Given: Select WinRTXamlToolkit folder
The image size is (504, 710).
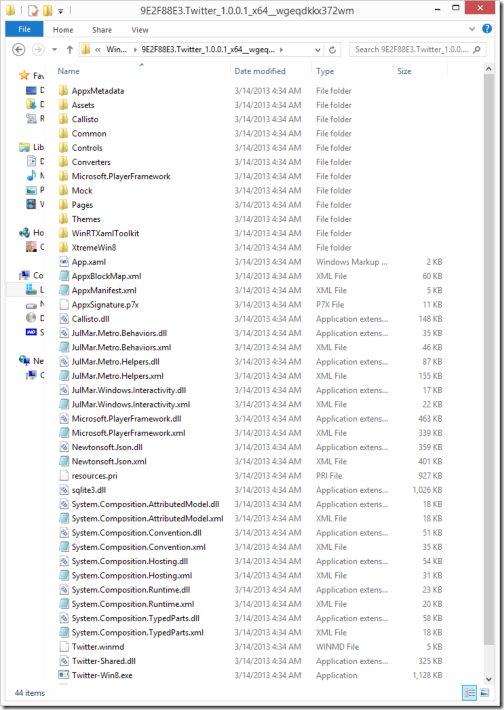Looking at the screenshot, I should point(105,233).
